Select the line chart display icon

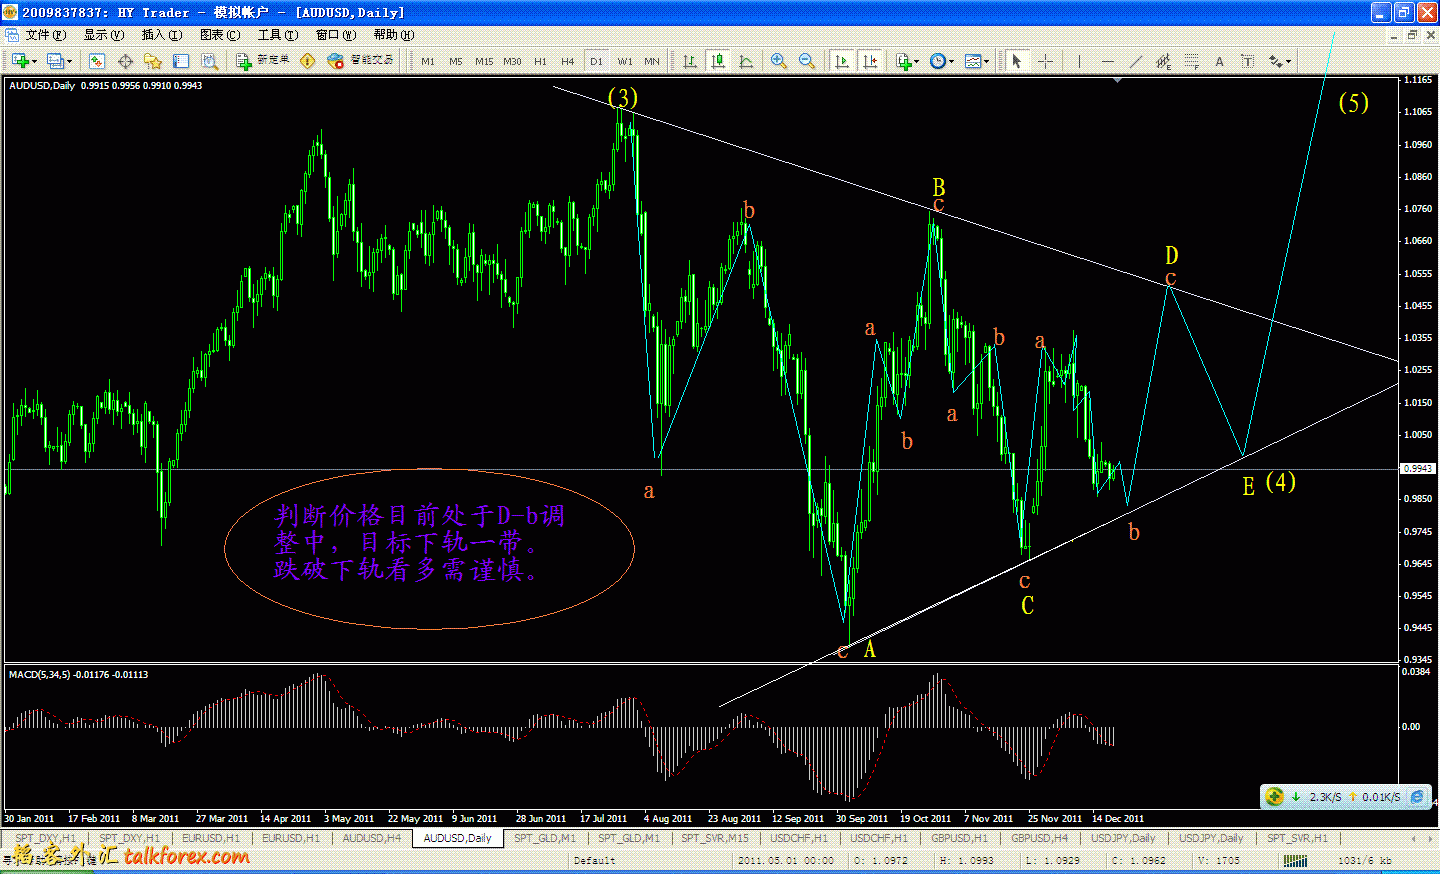(746, 61)
